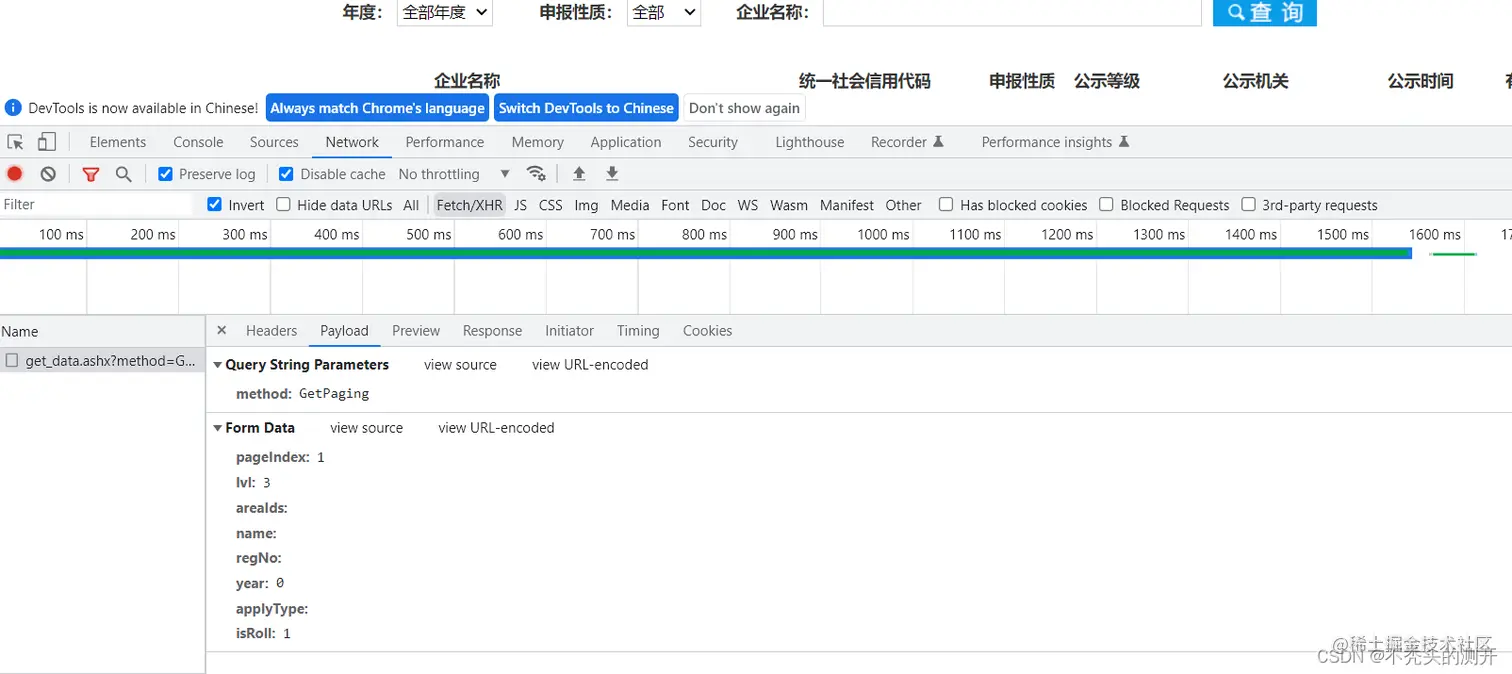Open the Recorder panel
This screenshot has height=674, width=1512.
[x=907, y=142]
